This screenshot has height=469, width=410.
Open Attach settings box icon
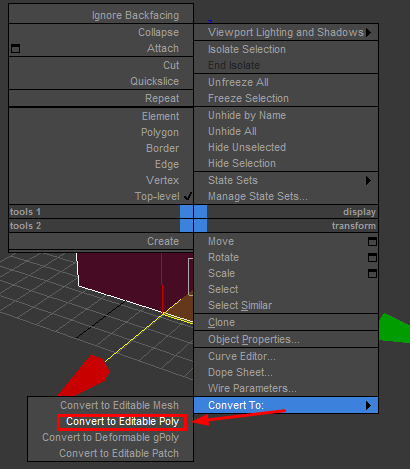15,49
